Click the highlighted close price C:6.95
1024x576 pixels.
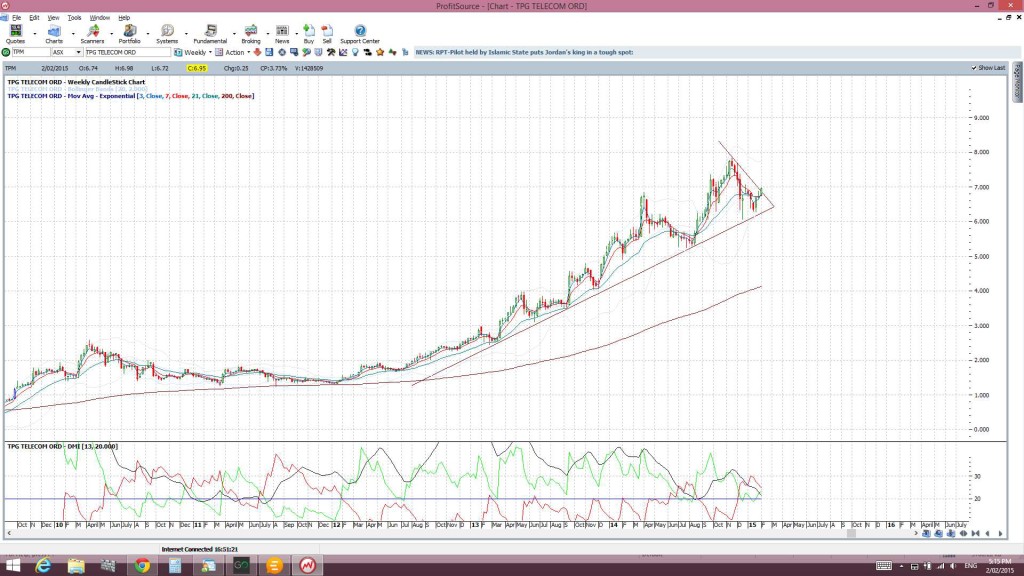(x=197, y=68)
